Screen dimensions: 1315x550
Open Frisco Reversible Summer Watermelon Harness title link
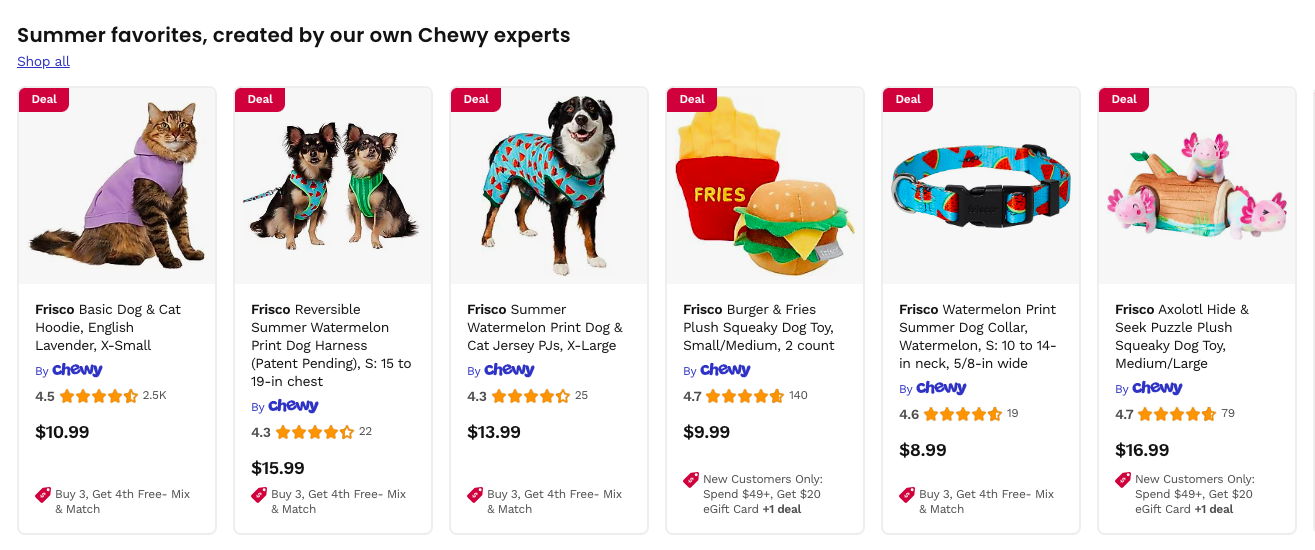pos(331,345)
